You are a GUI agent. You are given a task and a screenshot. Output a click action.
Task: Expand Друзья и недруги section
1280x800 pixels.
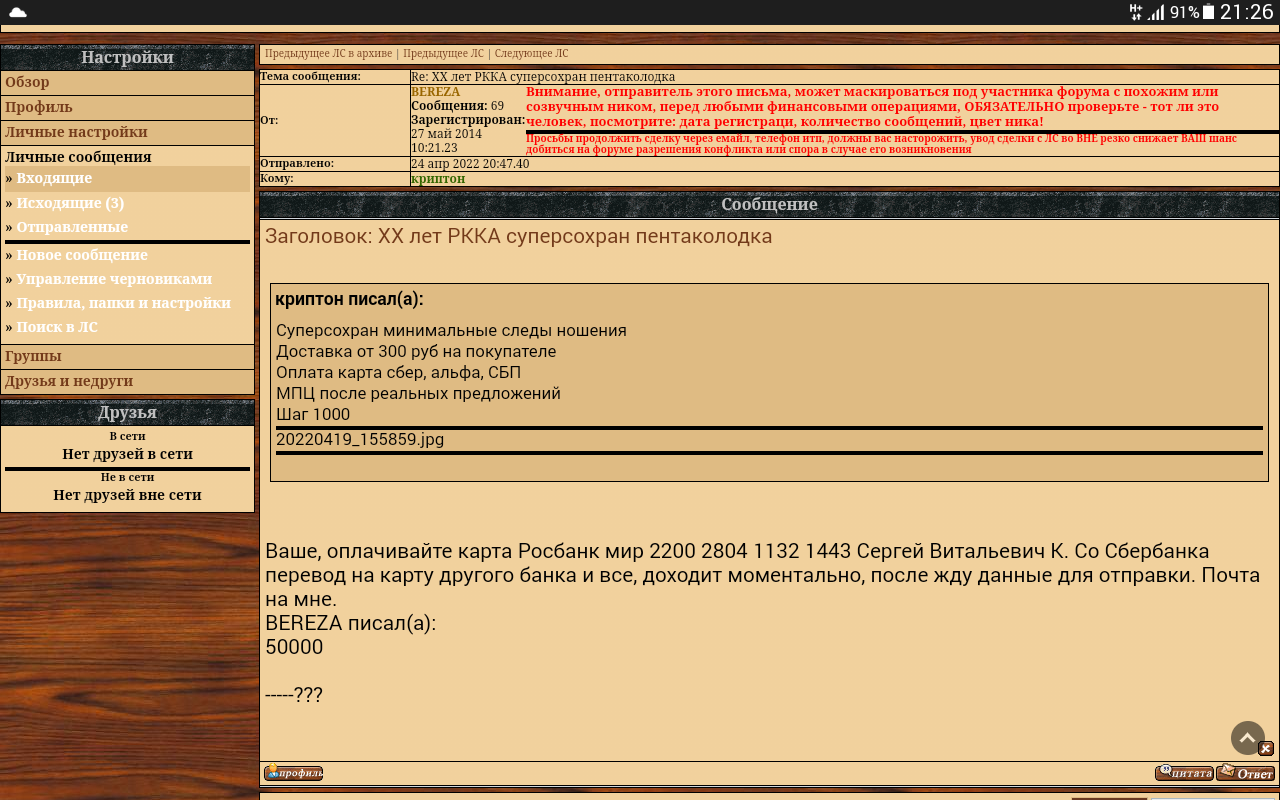coord(69,381)
